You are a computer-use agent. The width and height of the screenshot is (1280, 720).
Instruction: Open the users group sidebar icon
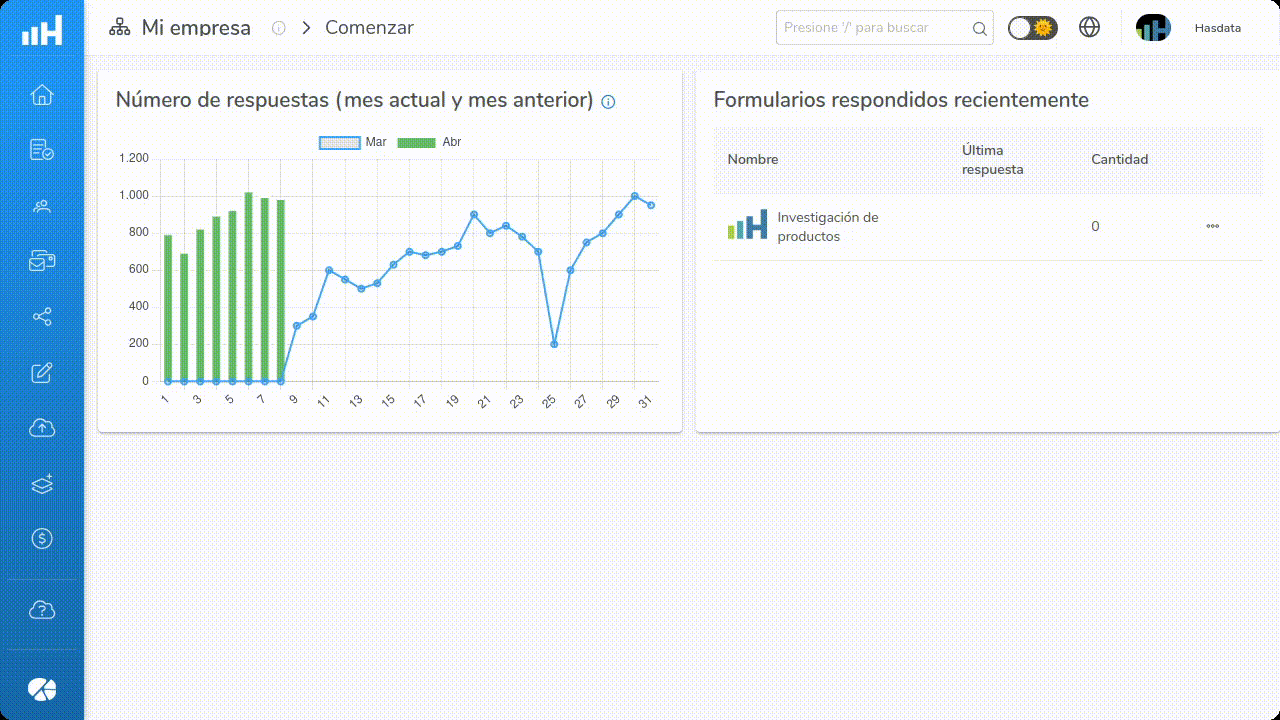[x=42, y=206]
